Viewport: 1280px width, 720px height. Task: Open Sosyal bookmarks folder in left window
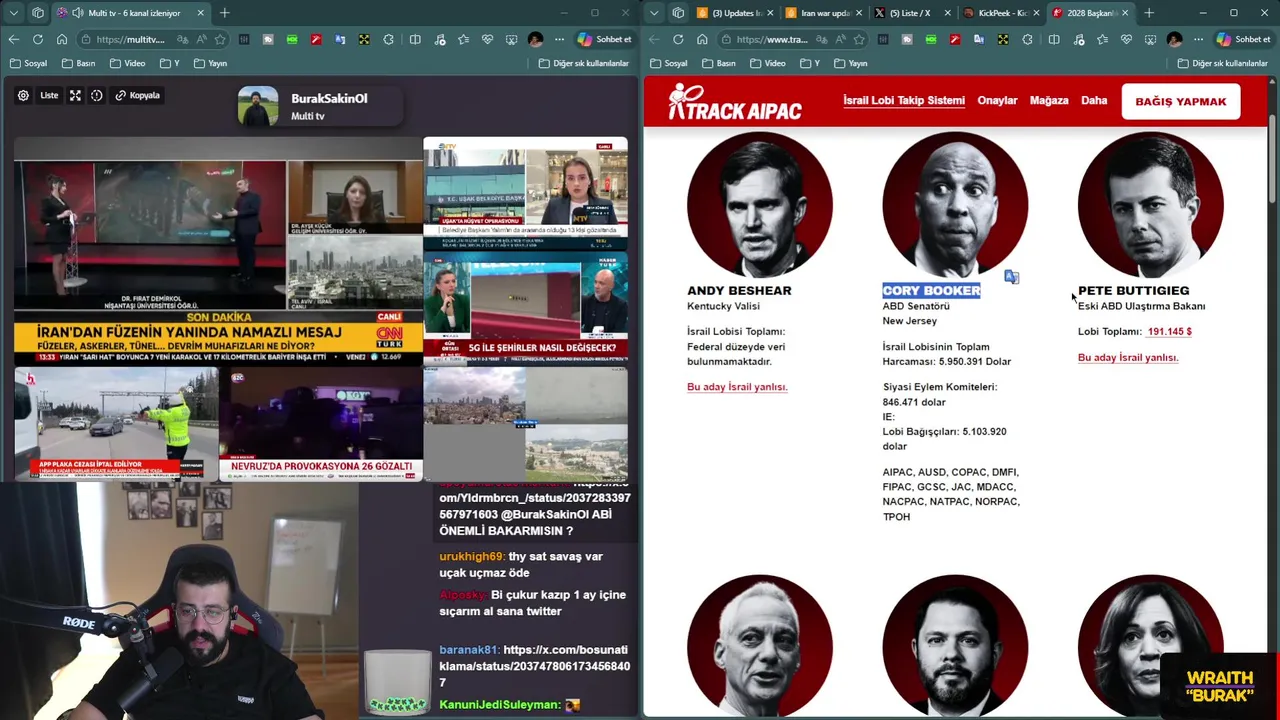(28, 63)
